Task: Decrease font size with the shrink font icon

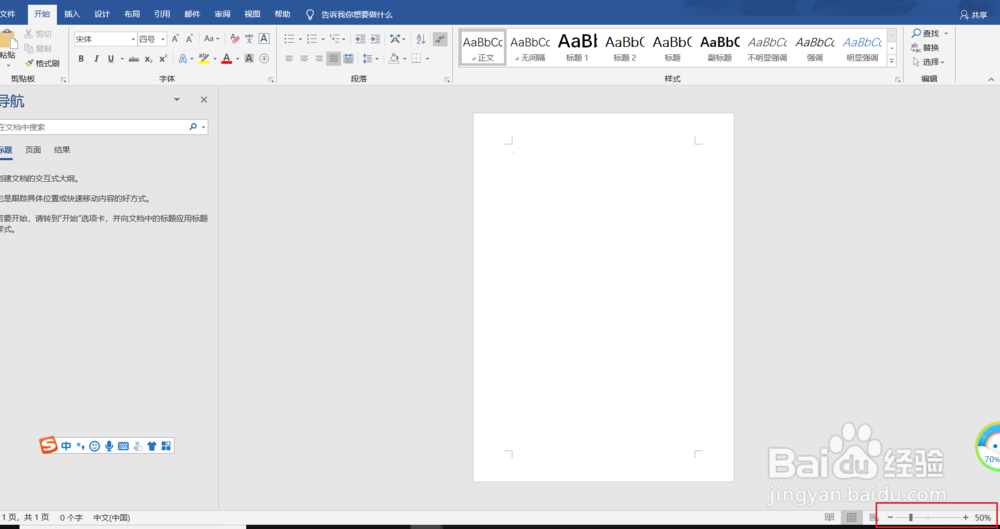Action: pos(189,39)
